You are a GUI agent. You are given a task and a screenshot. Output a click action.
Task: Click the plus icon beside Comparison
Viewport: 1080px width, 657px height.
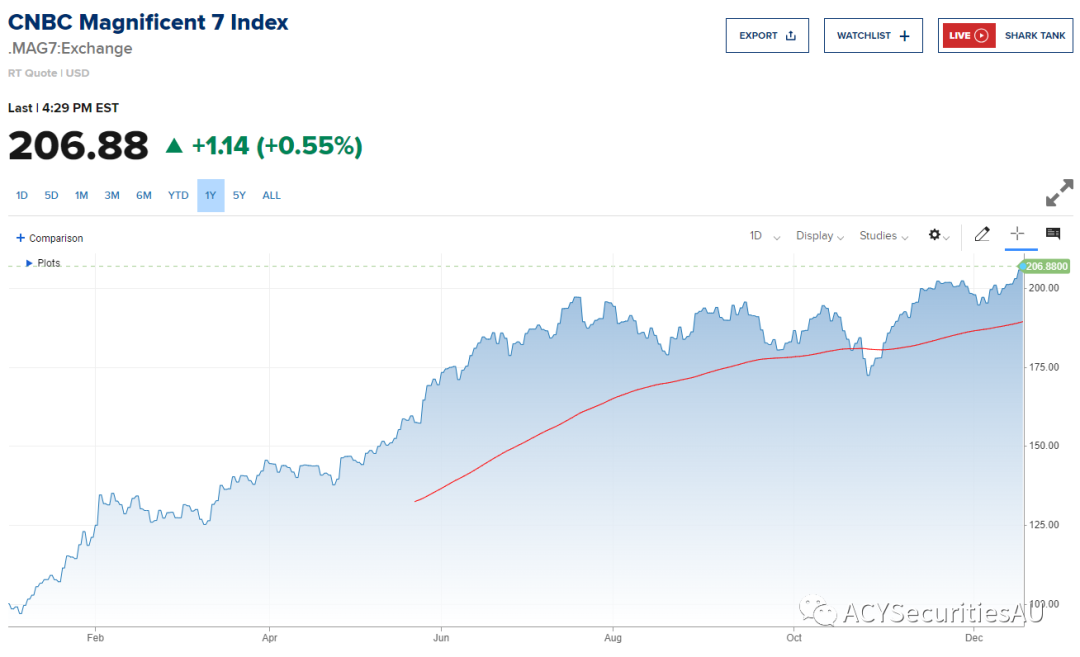20,238
